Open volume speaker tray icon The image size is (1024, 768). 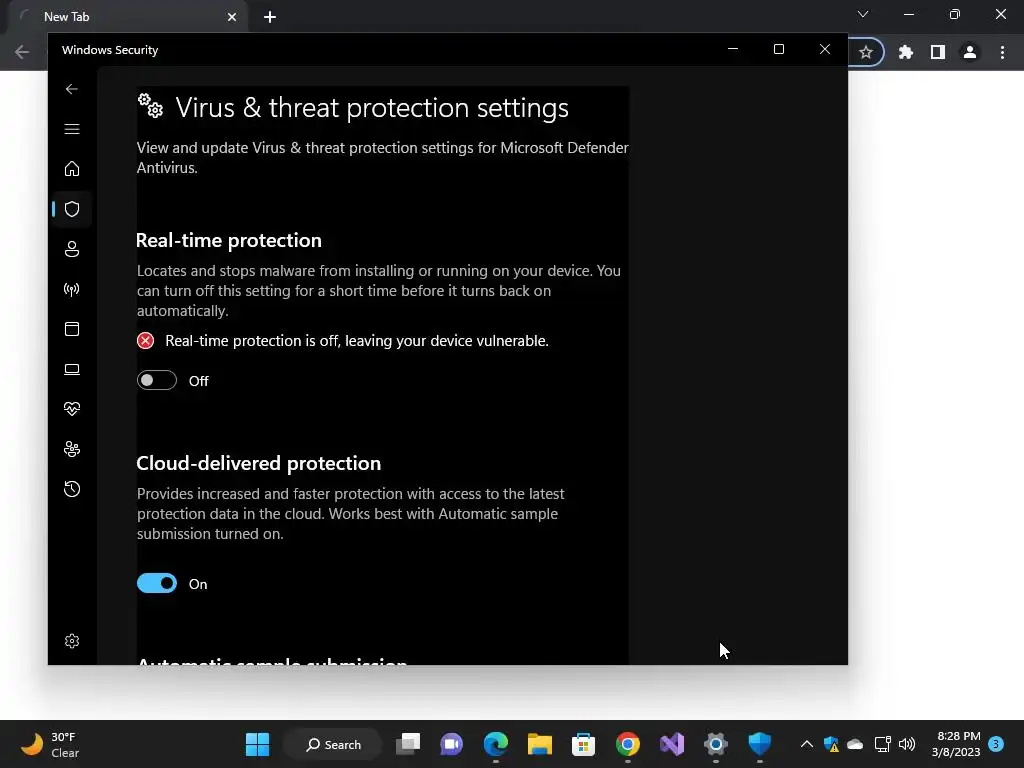point(907,744)
